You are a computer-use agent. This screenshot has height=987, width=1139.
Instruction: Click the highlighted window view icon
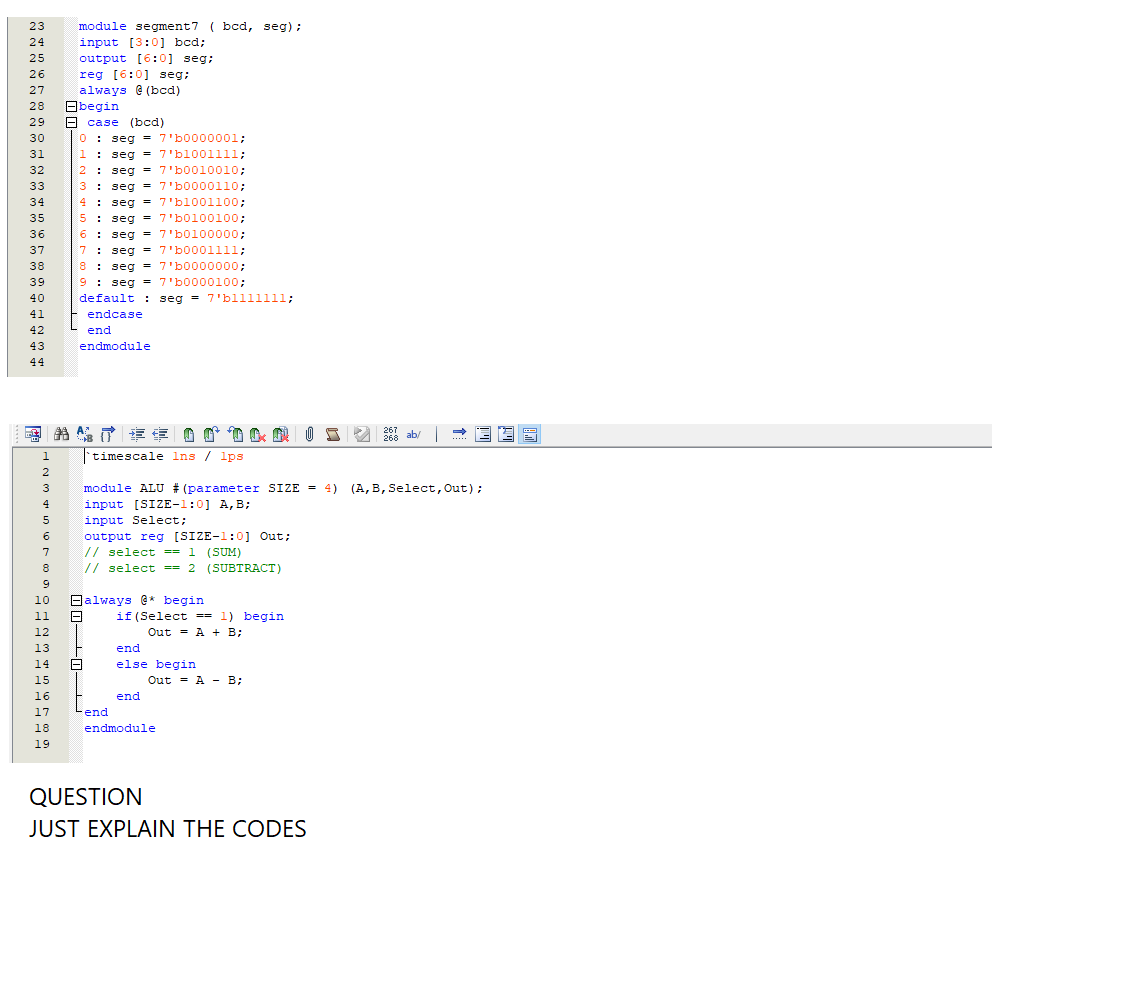(x=530, y=434)
